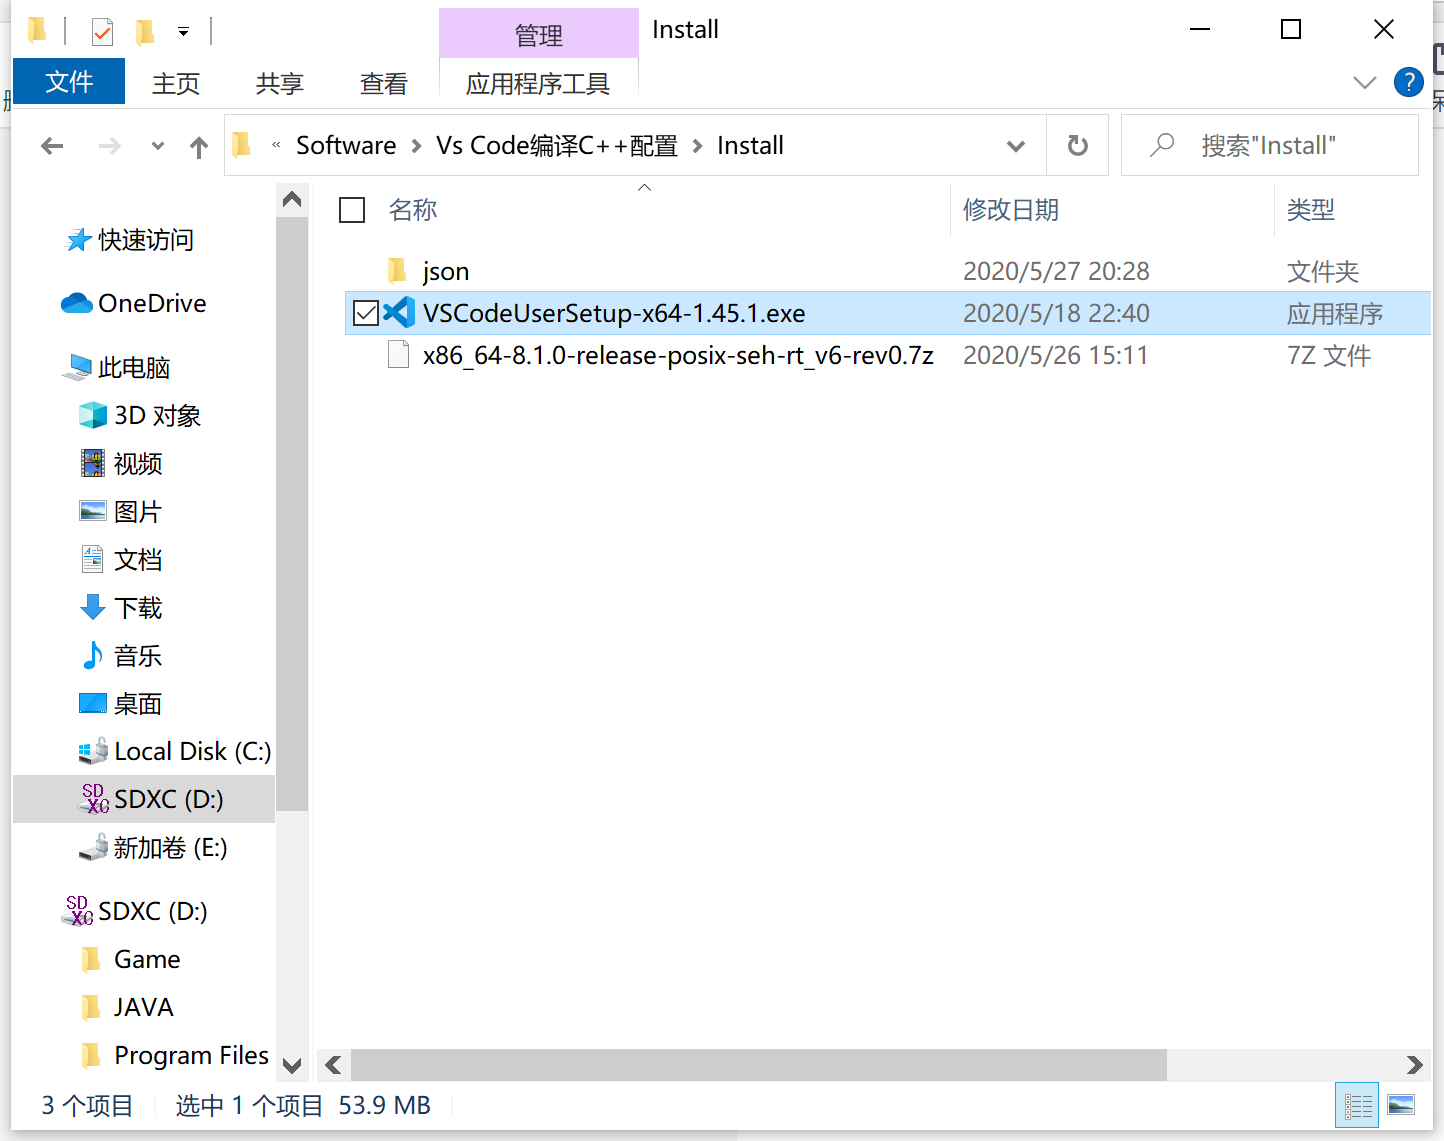Go back with the back arrow

[52, 146]
